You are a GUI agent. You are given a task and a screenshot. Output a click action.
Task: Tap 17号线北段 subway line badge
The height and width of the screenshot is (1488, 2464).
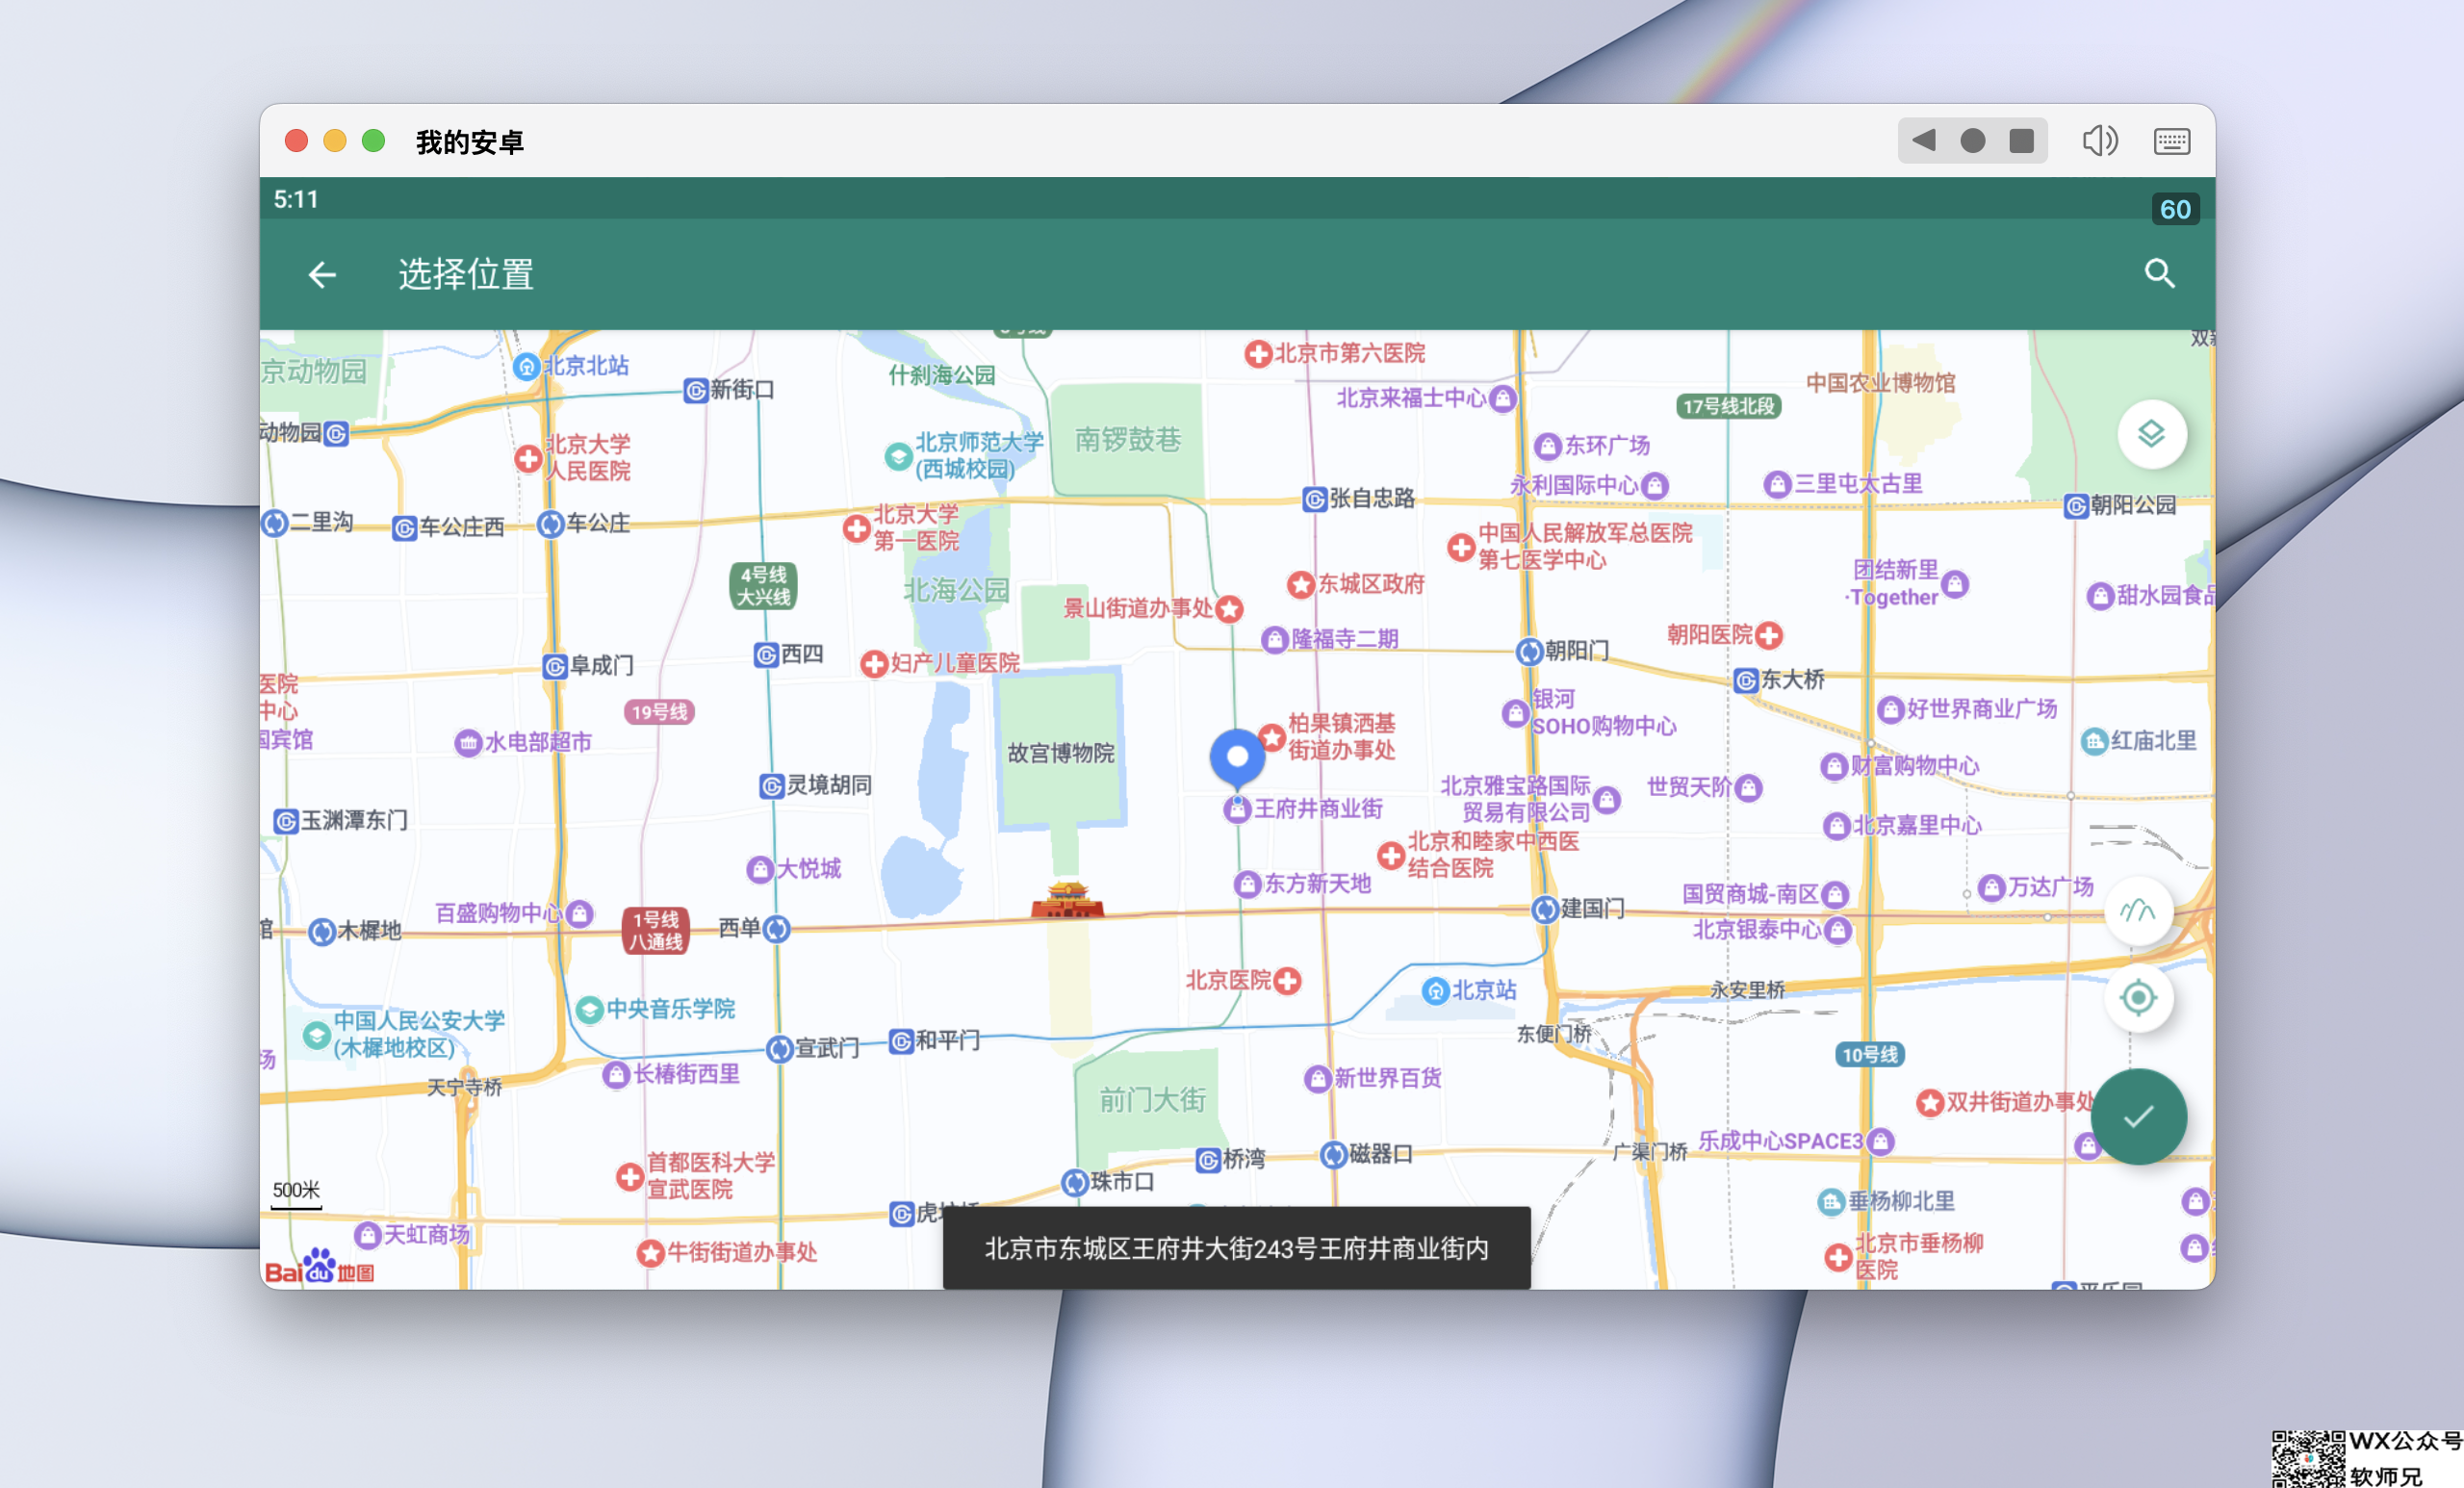[x=1727, y=406]
